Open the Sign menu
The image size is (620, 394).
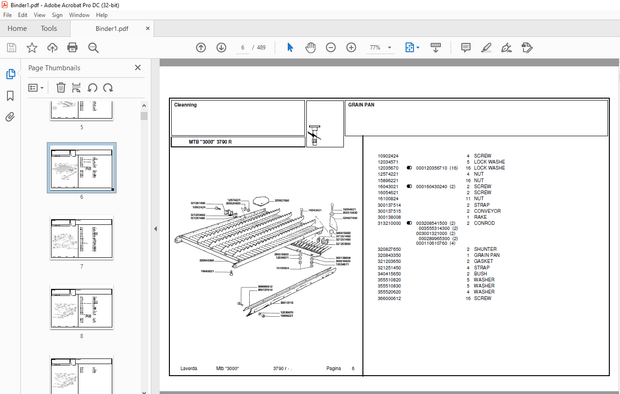click(x=57, y=15)
